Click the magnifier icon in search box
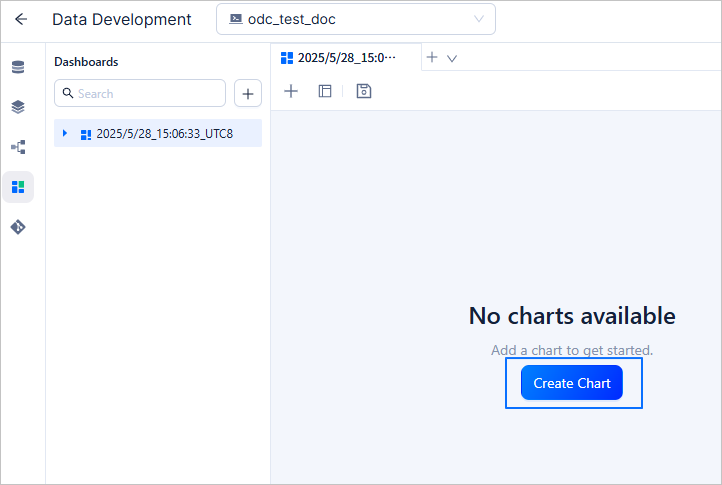 click(67, 93)
